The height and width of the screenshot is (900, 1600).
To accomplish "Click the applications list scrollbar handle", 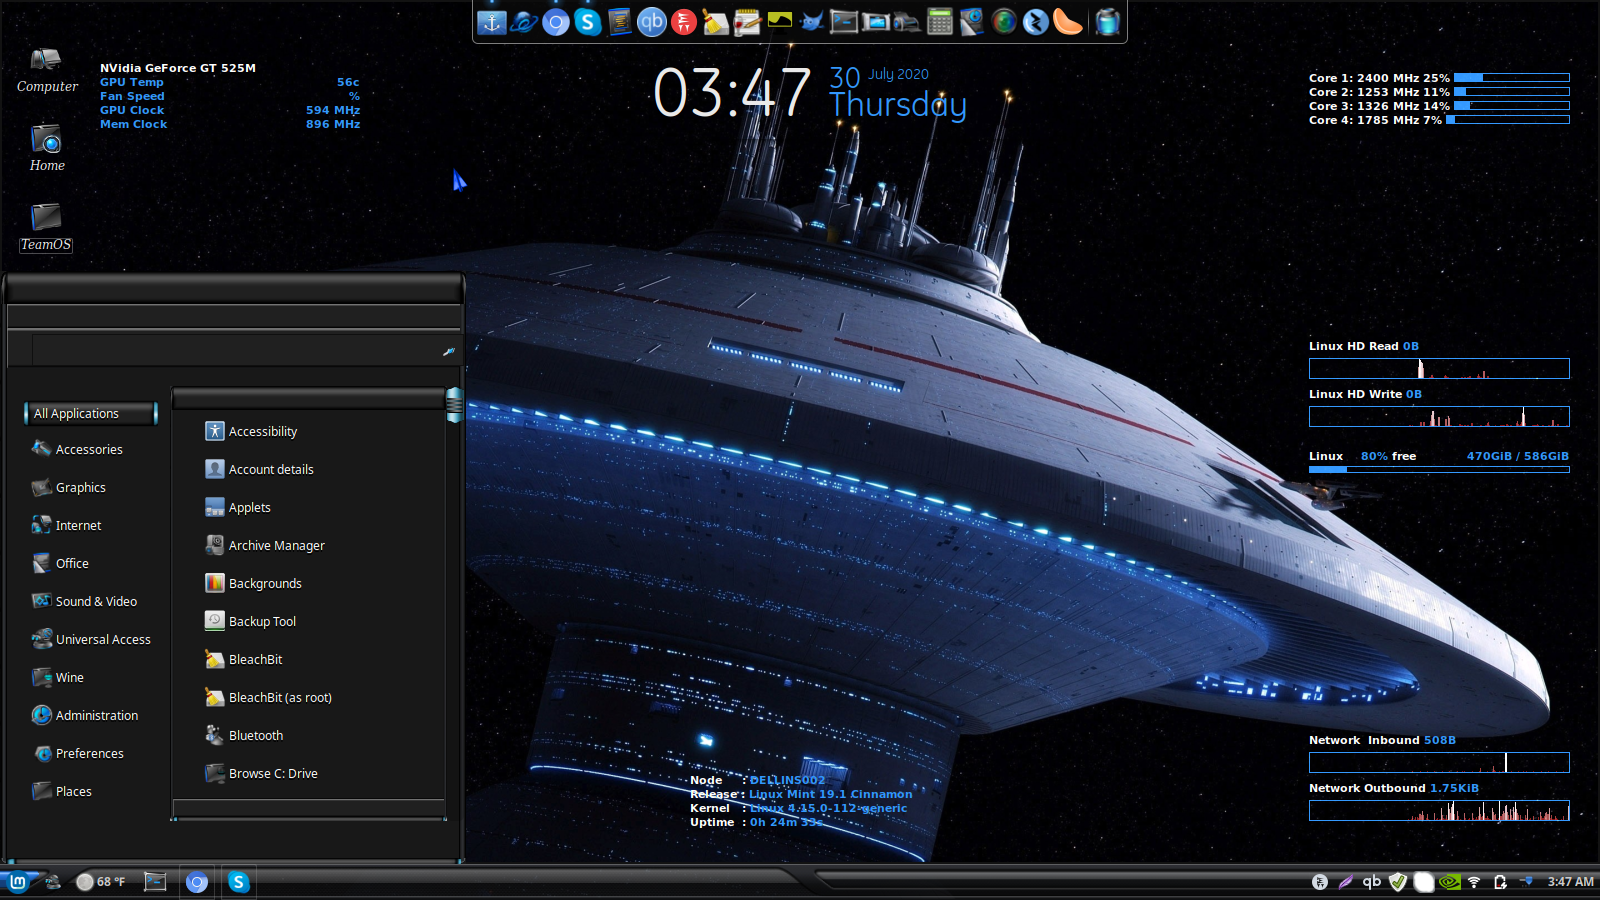I will 454,405.
